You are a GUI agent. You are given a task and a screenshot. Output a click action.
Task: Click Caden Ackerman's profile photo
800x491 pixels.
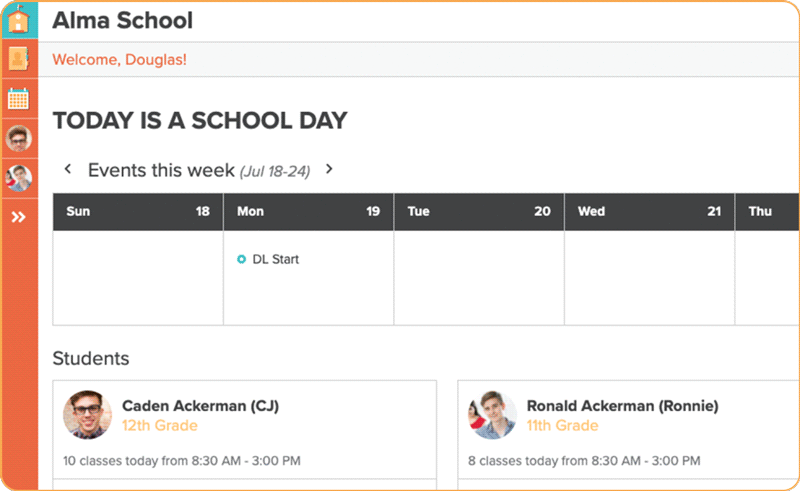tap(88, 415)
